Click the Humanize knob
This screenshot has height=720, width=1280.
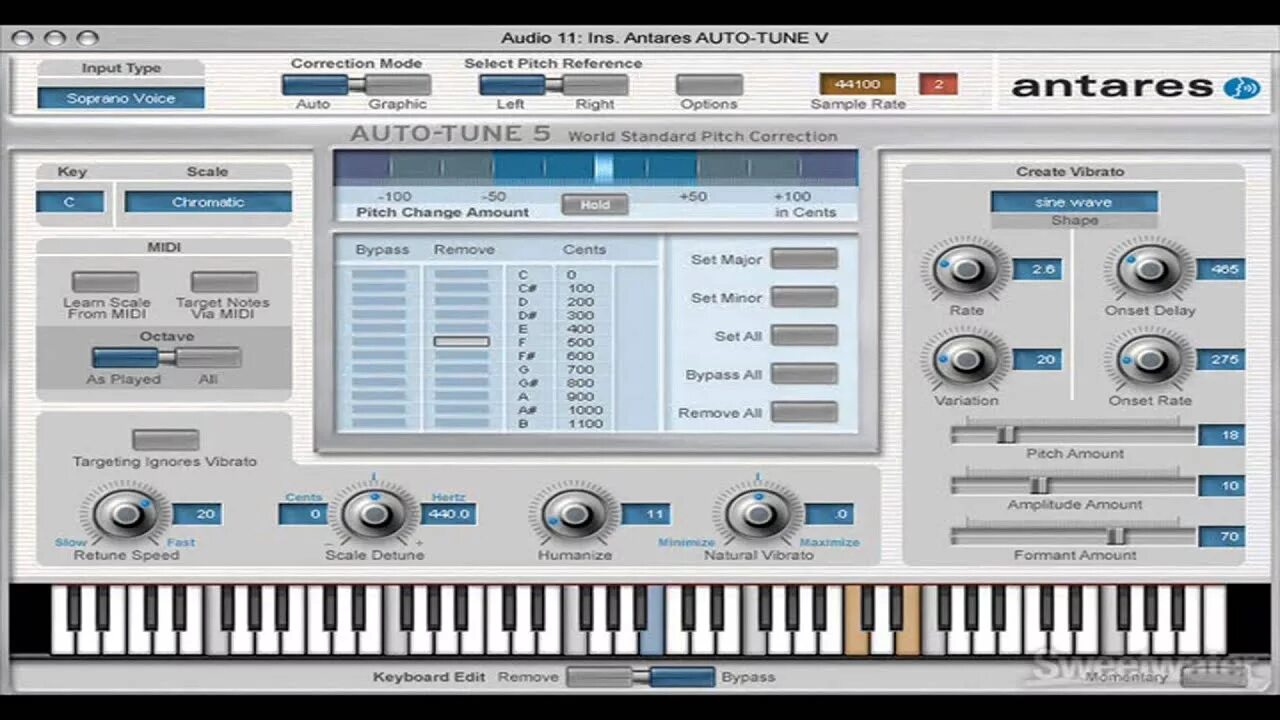[x=574, y=514]
